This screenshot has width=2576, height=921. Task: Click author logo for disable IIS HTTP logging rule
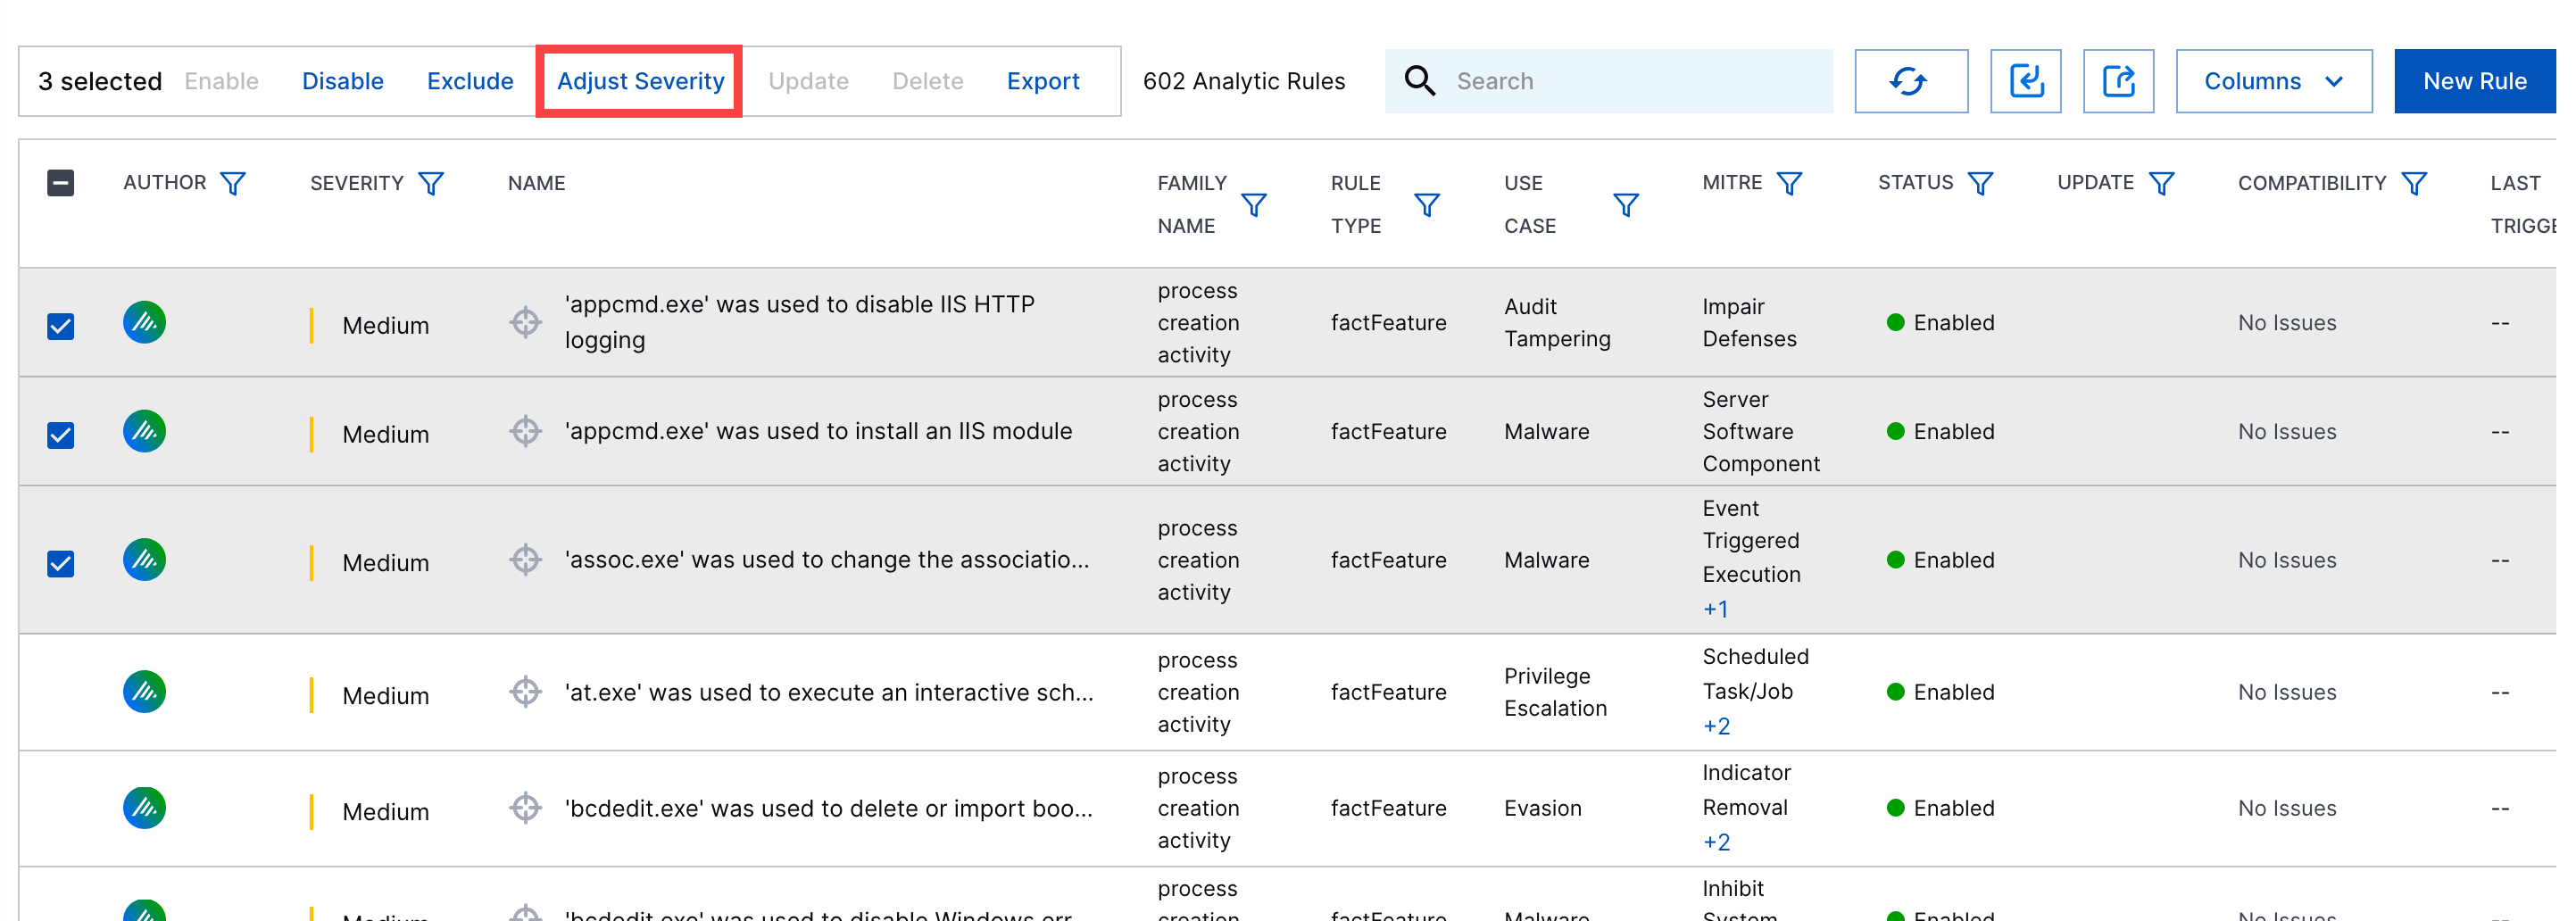[x=144, y=322]
